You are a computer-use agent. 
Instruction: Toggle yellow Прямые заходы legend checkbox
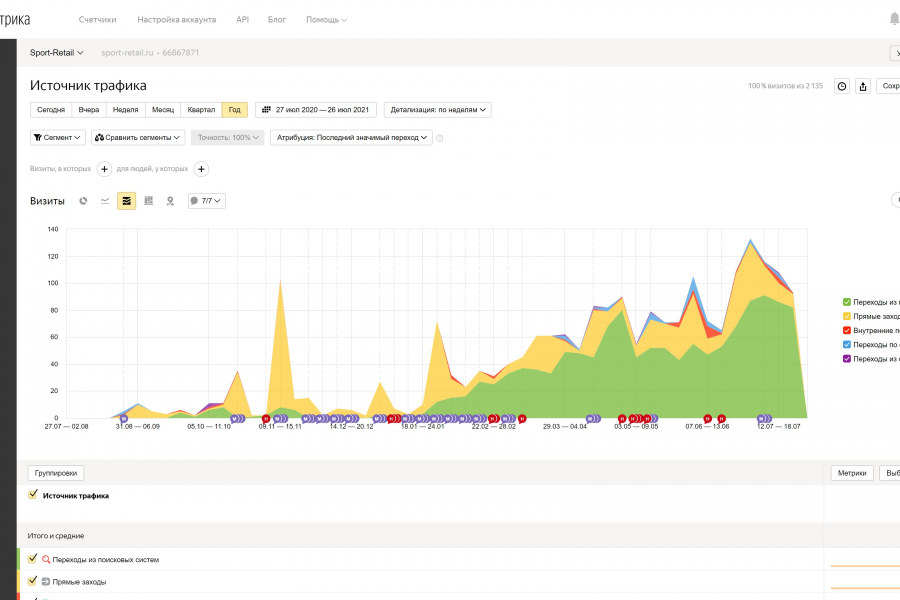point(847,316)
